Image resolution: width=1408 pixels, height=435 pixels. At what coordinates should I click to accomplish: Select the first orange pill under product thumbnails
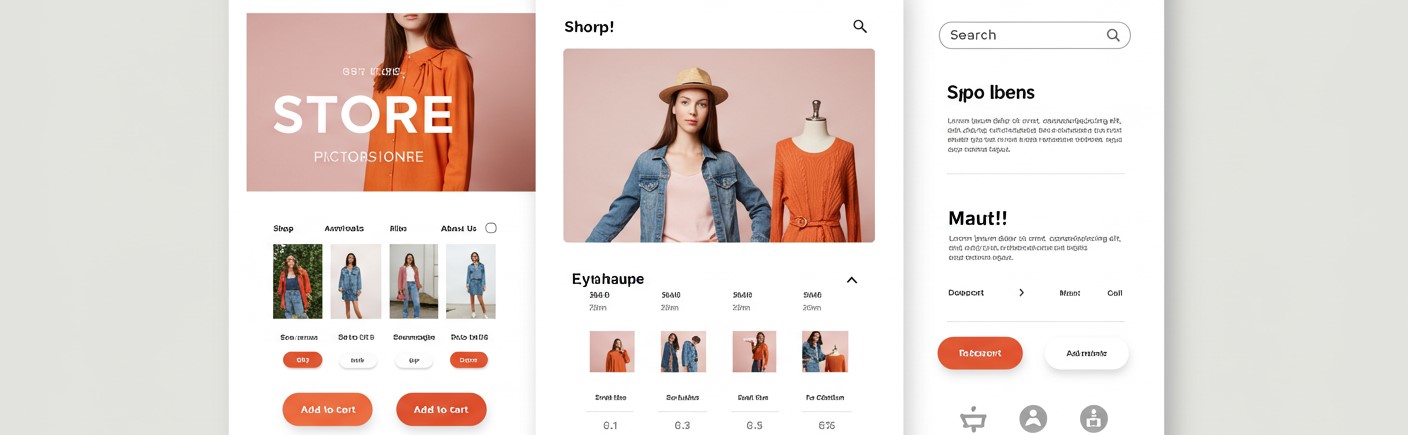pyautogui.click(x=302, y=360)
